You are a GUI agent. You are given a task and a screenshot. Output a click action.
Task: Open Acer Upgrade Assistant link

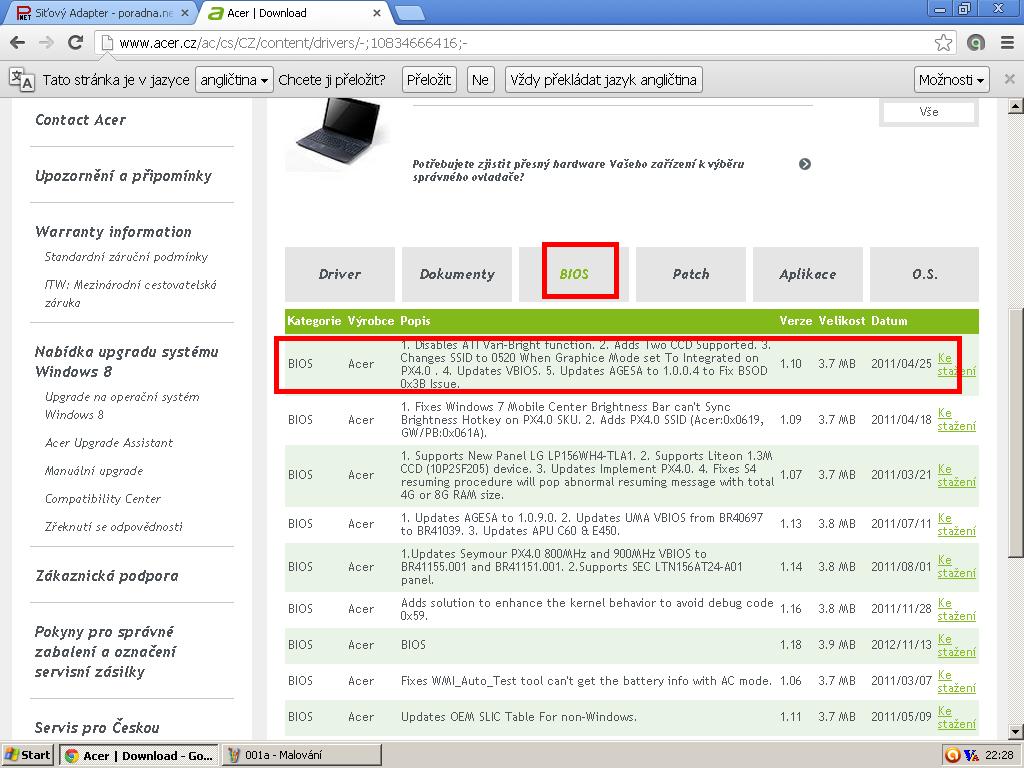click(108, 443)
